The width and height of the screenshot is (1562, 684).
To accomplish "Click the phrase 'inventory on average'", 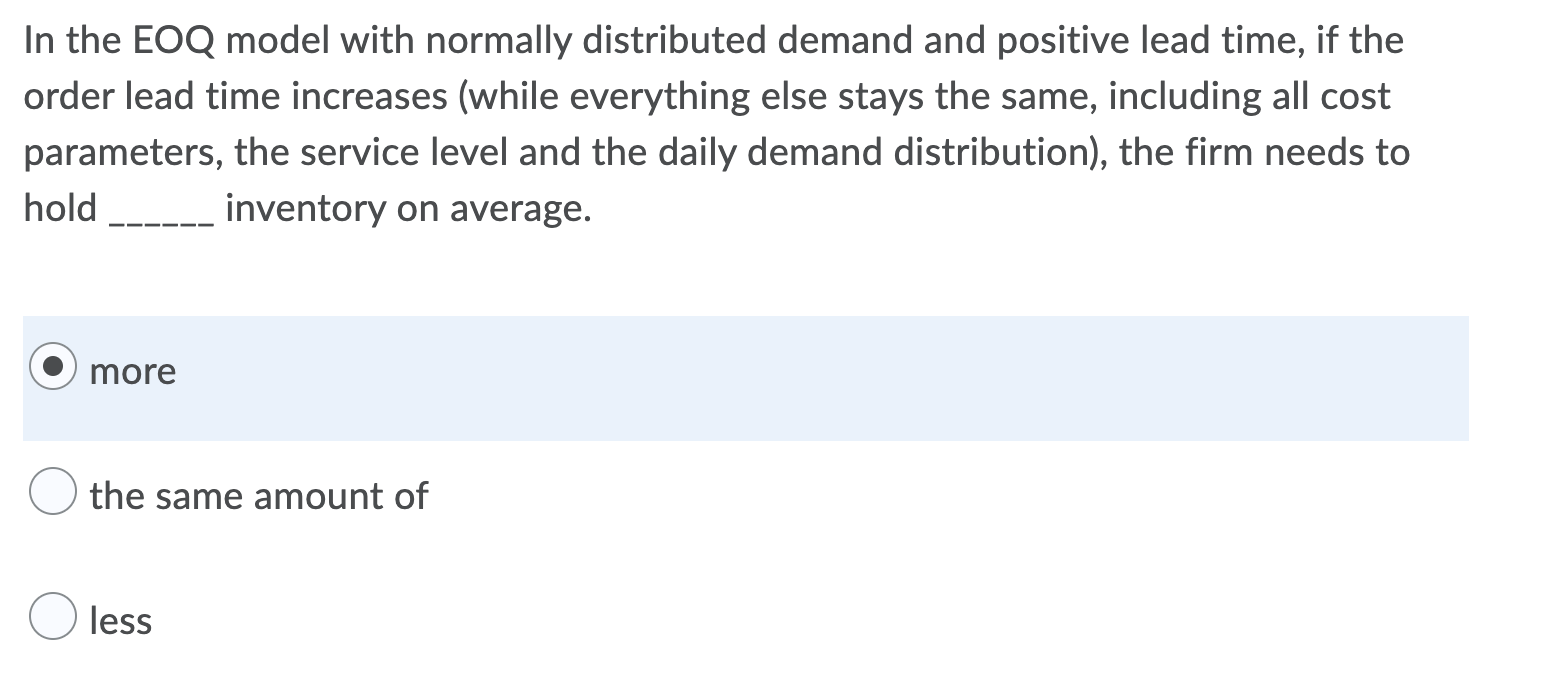I will (407, 208).
